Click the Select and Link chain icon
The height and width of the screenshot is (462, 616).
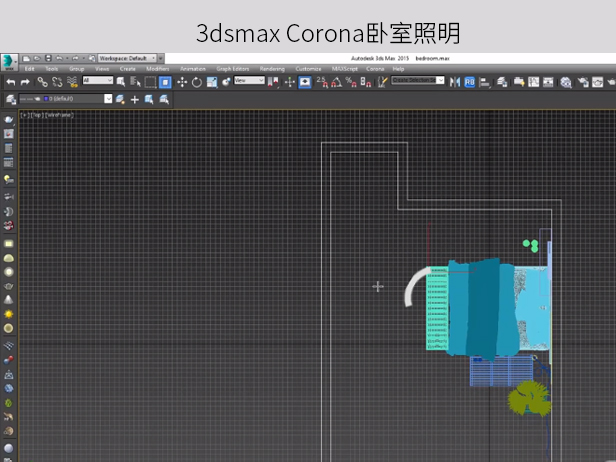pos(41,82)
